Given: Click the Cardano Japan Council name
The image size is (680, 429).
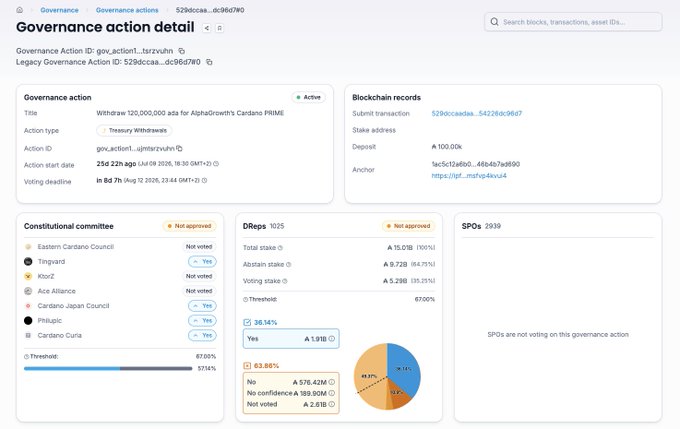Looking at the screenshot, I should click(x=73, y=306).
